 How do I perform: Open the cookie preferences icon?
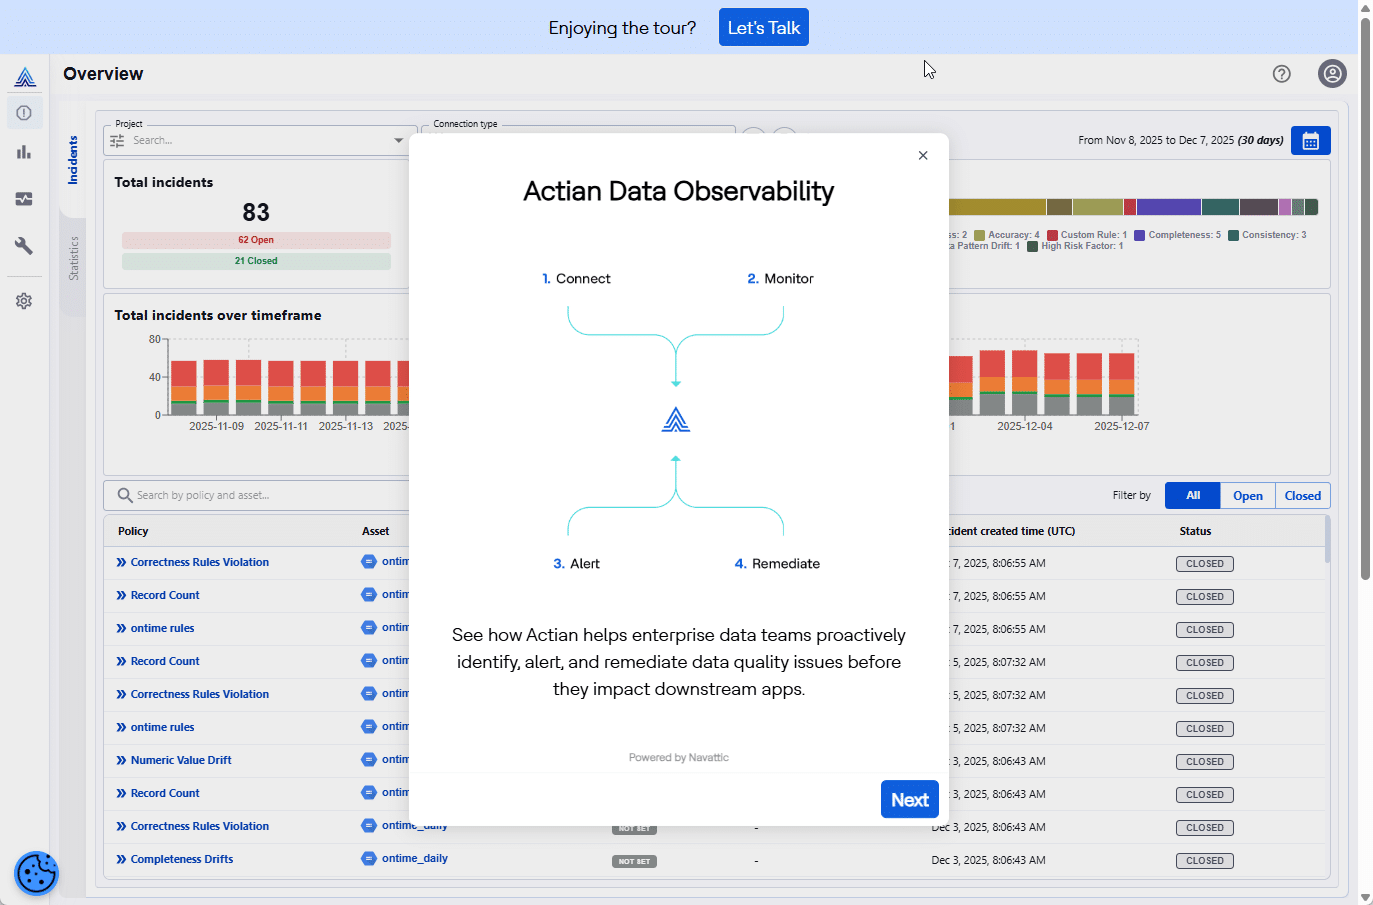[x=37, y=873]
